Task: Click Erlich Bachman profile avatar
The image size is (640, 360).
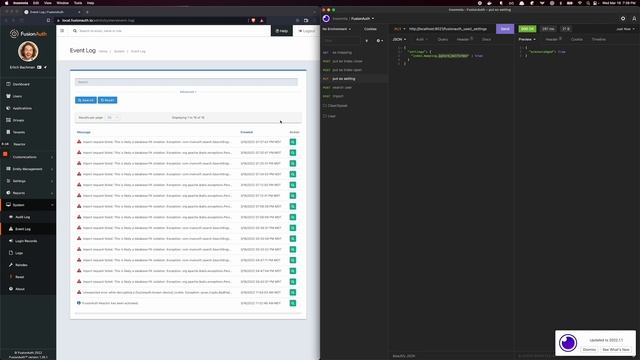Action: (x=28, y=51)
